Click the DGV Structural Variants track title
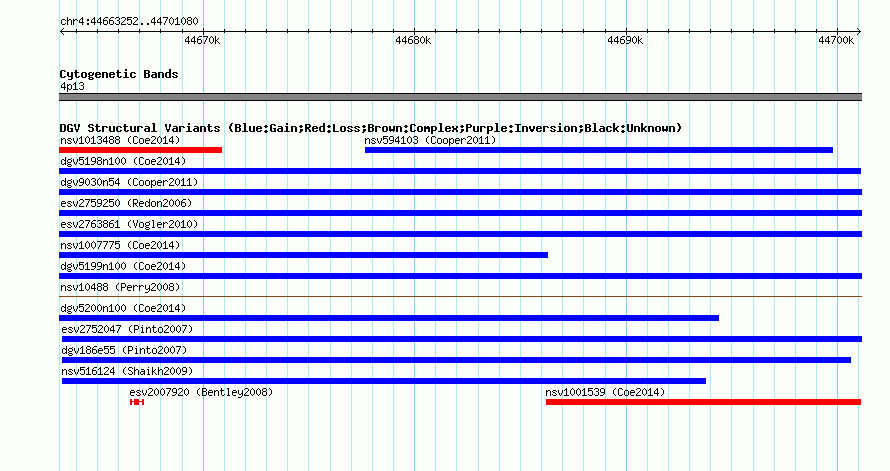The image size is (890, 471). (370, 128)
